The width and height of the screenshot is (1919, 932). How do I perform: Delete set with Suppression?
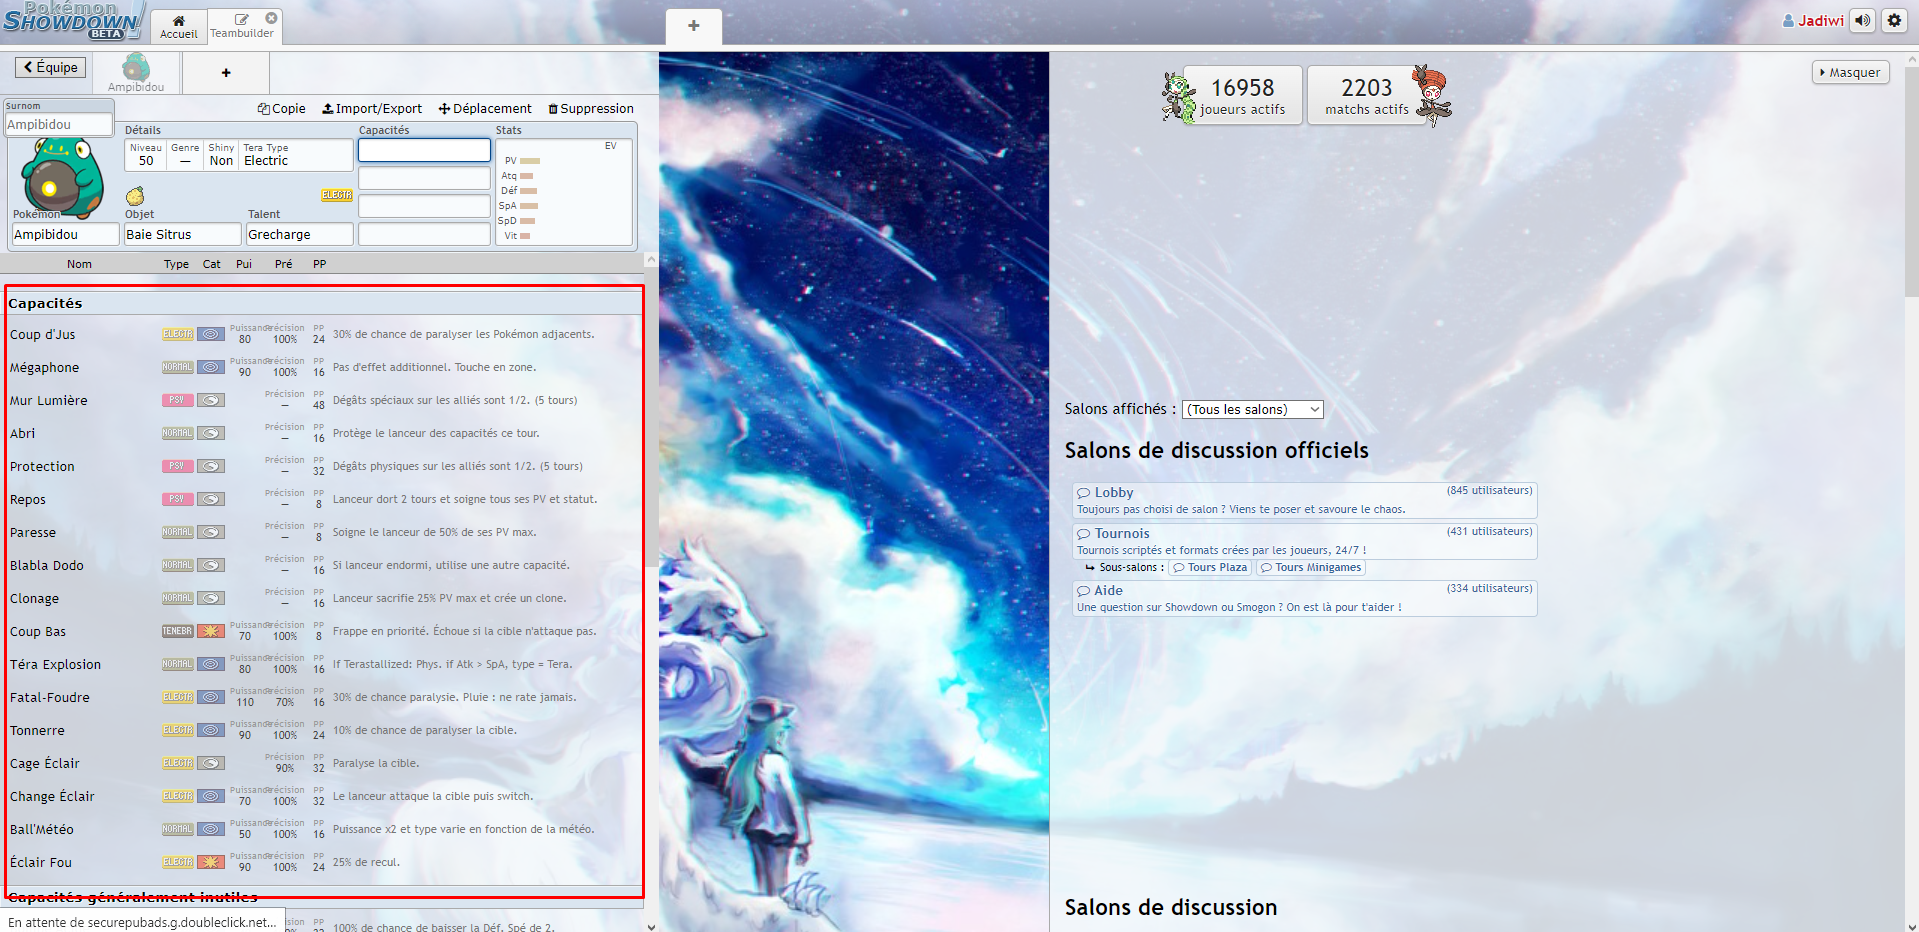point(591,109)
